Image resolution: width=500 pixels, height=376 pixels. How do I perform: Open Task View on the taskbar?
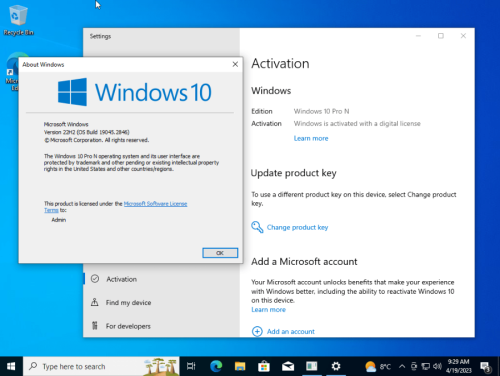(191, 366)
